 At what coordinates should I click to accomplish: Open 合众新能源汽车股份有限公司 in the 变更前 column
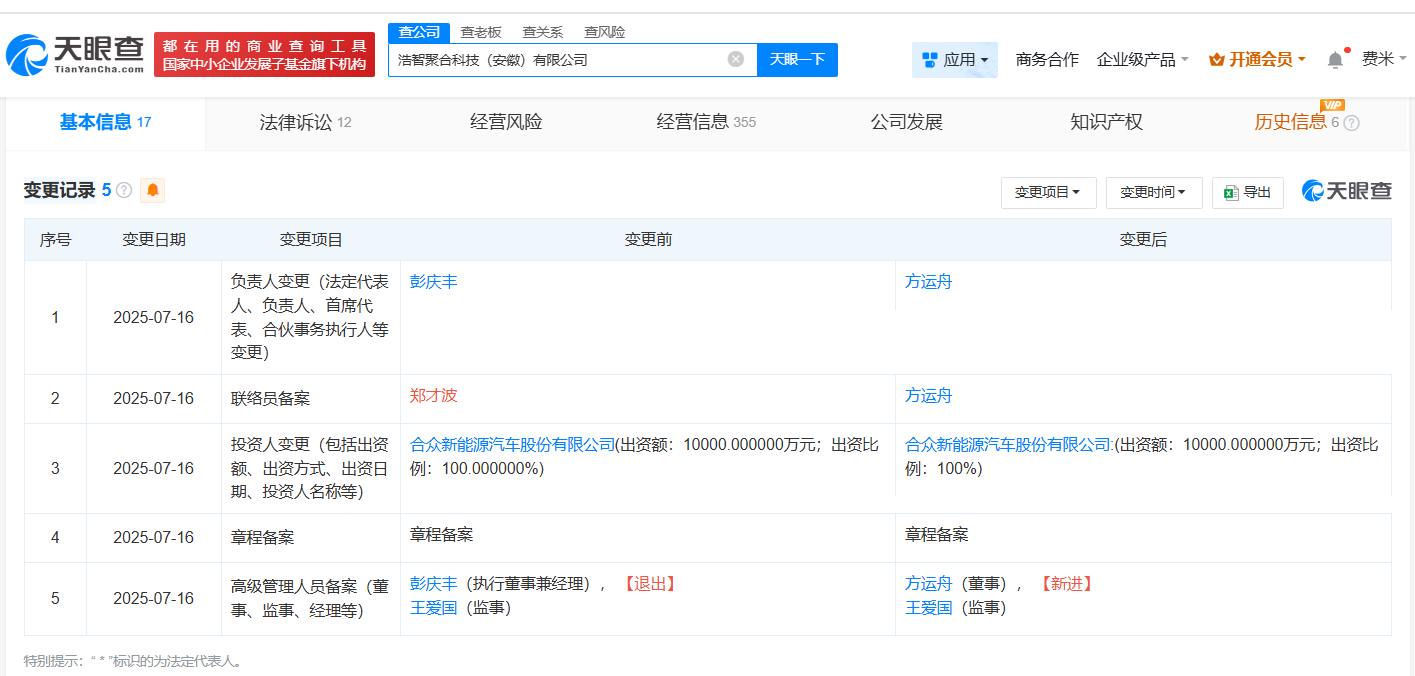[x=513, y=445]
